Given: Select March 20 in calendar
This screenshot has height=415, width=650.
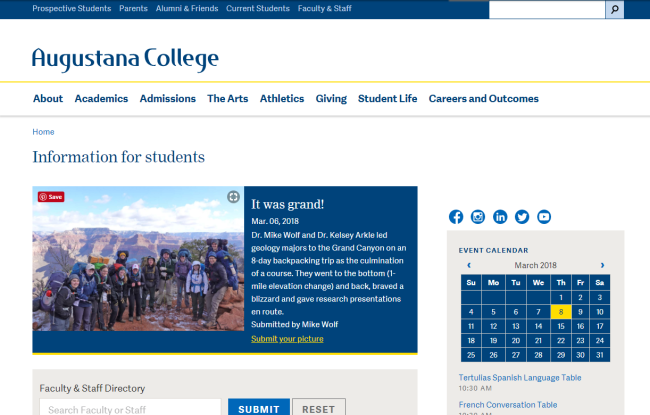Looking at the screenshot, I should coord(516,340).
